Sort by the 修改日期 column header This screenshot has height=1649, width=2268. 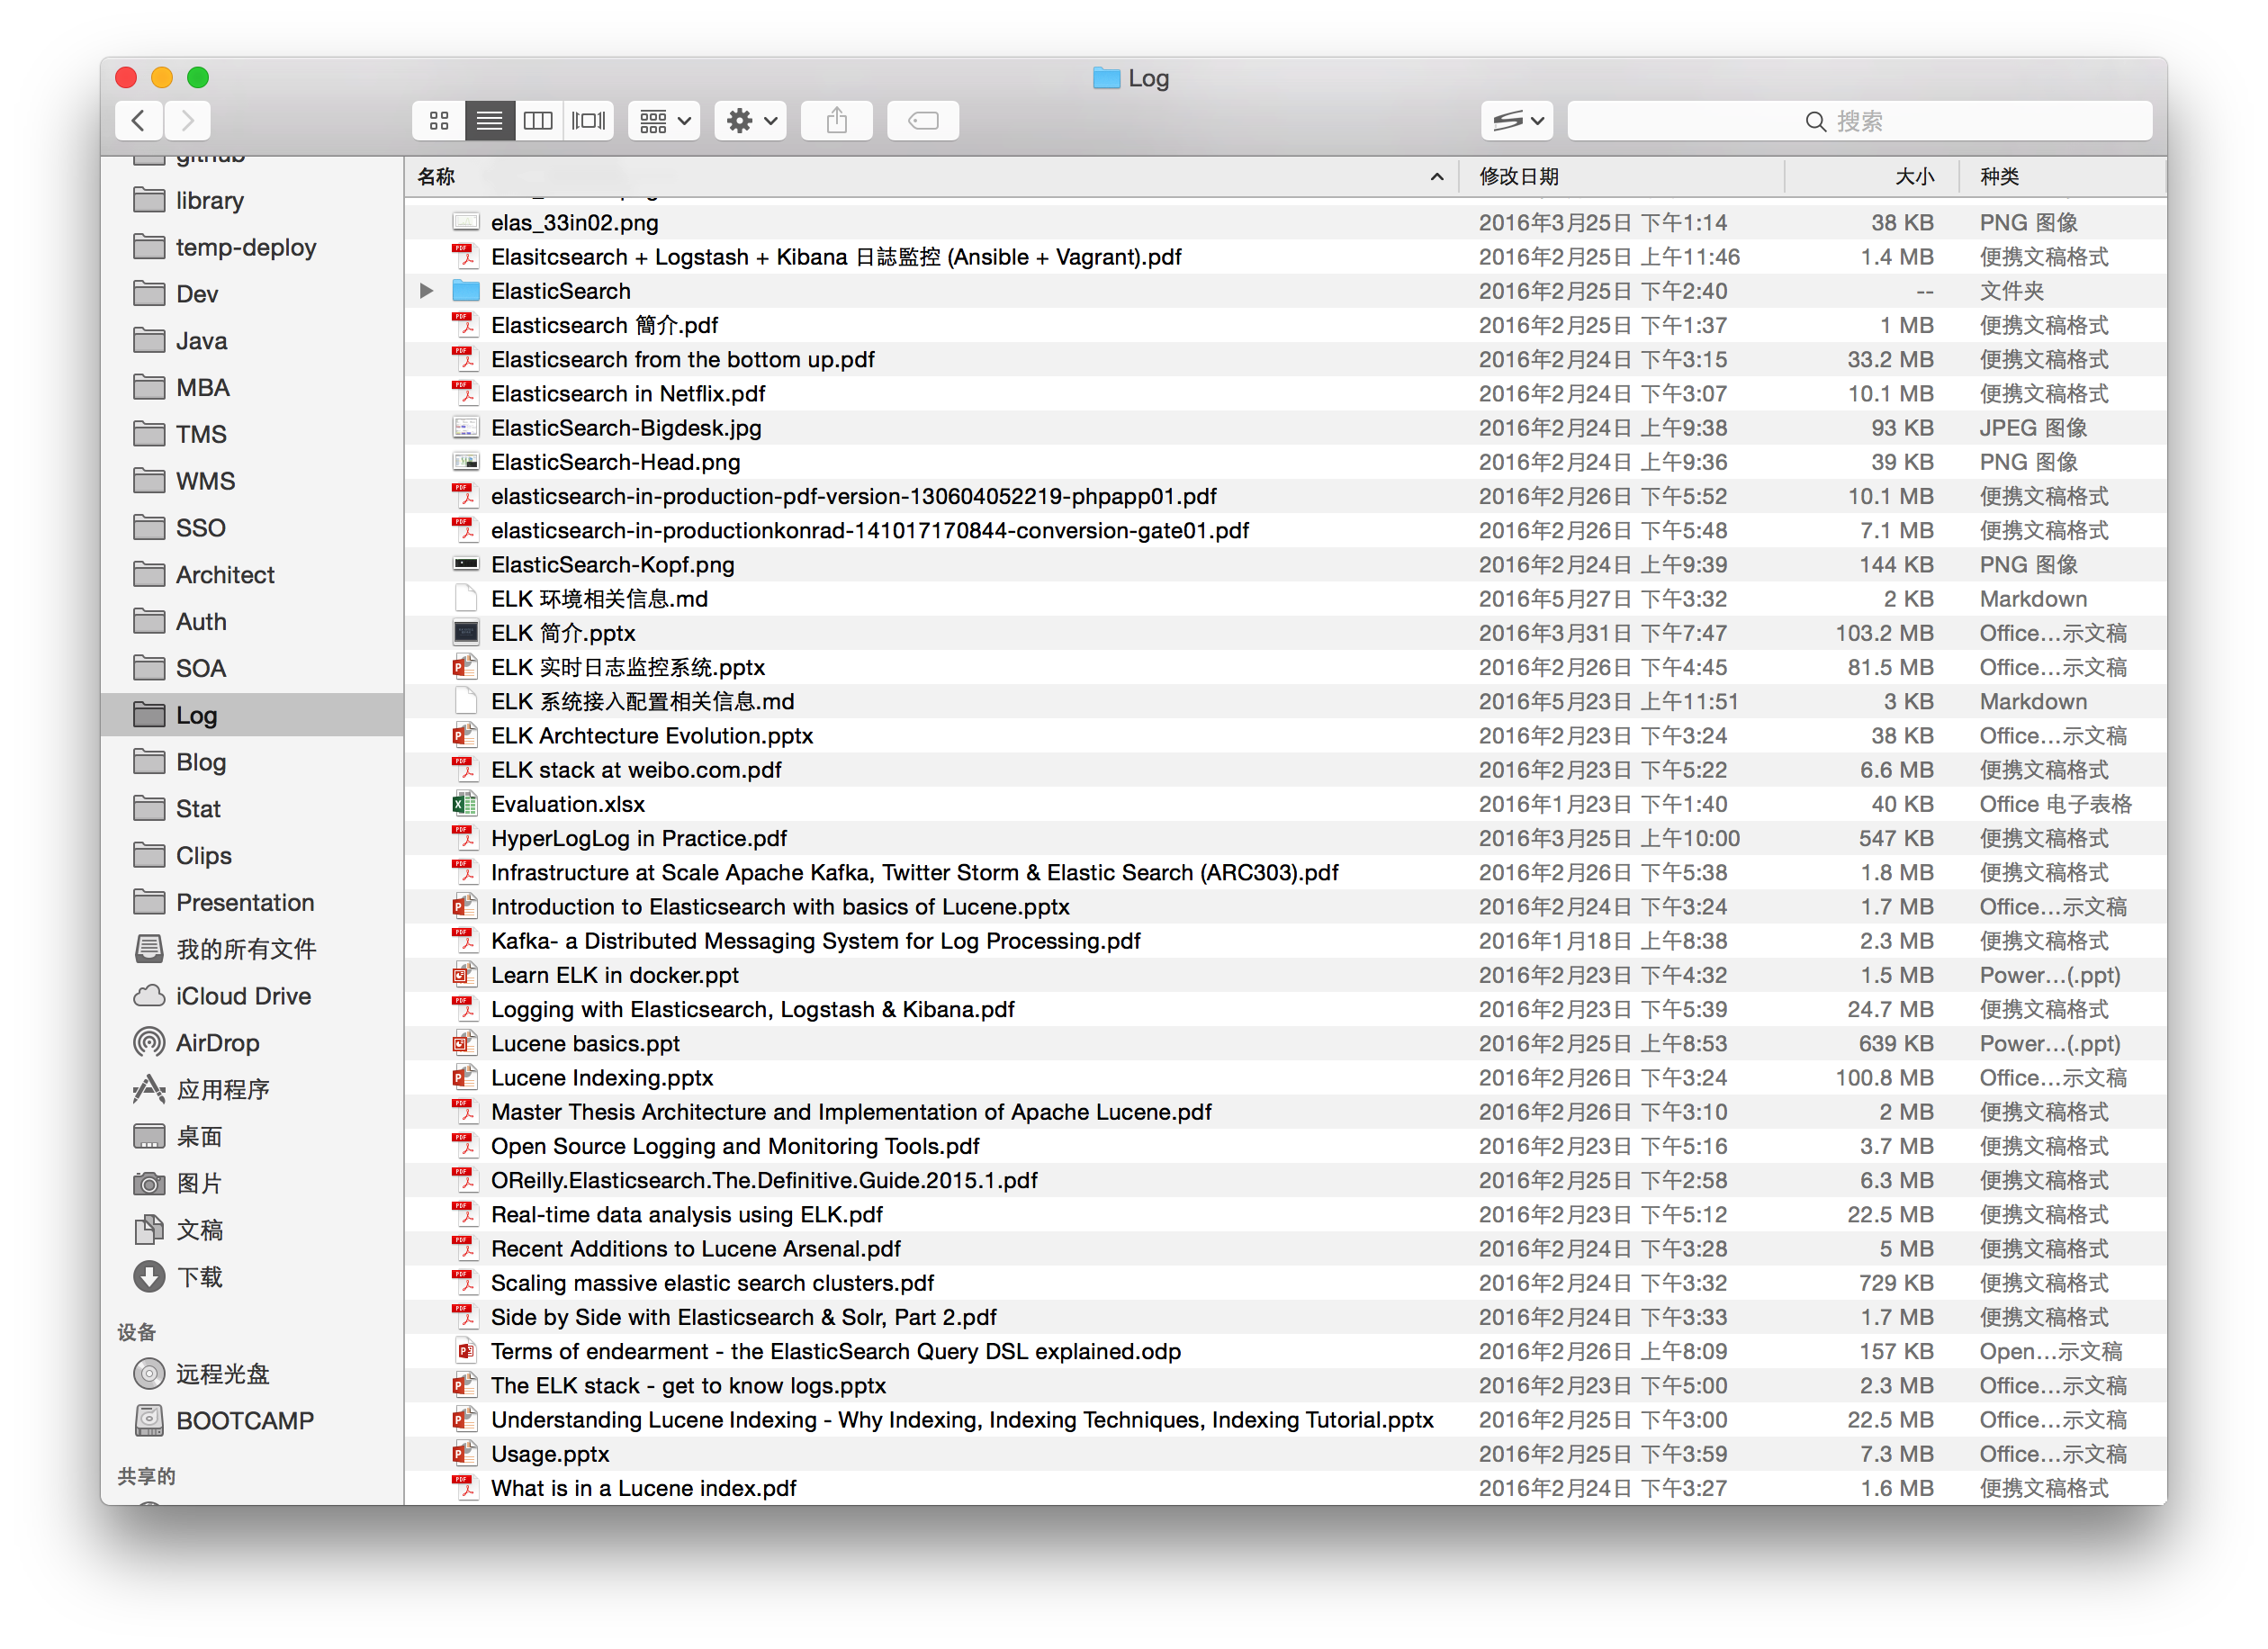(1519, 177)
